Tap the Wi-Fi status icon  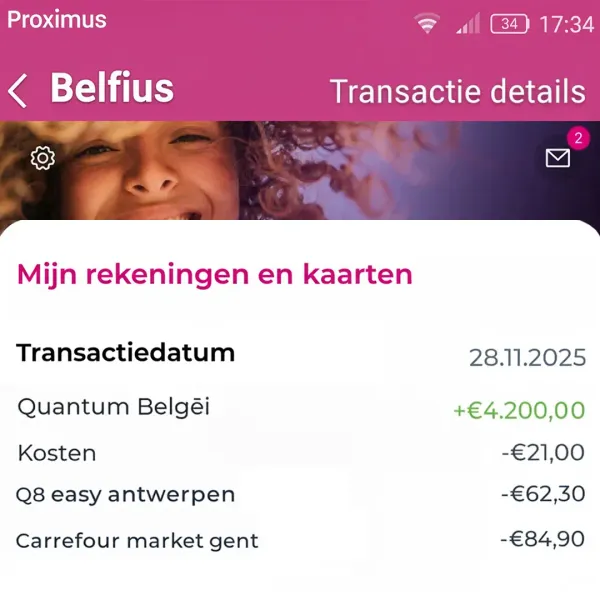click(x=428, y=24)
